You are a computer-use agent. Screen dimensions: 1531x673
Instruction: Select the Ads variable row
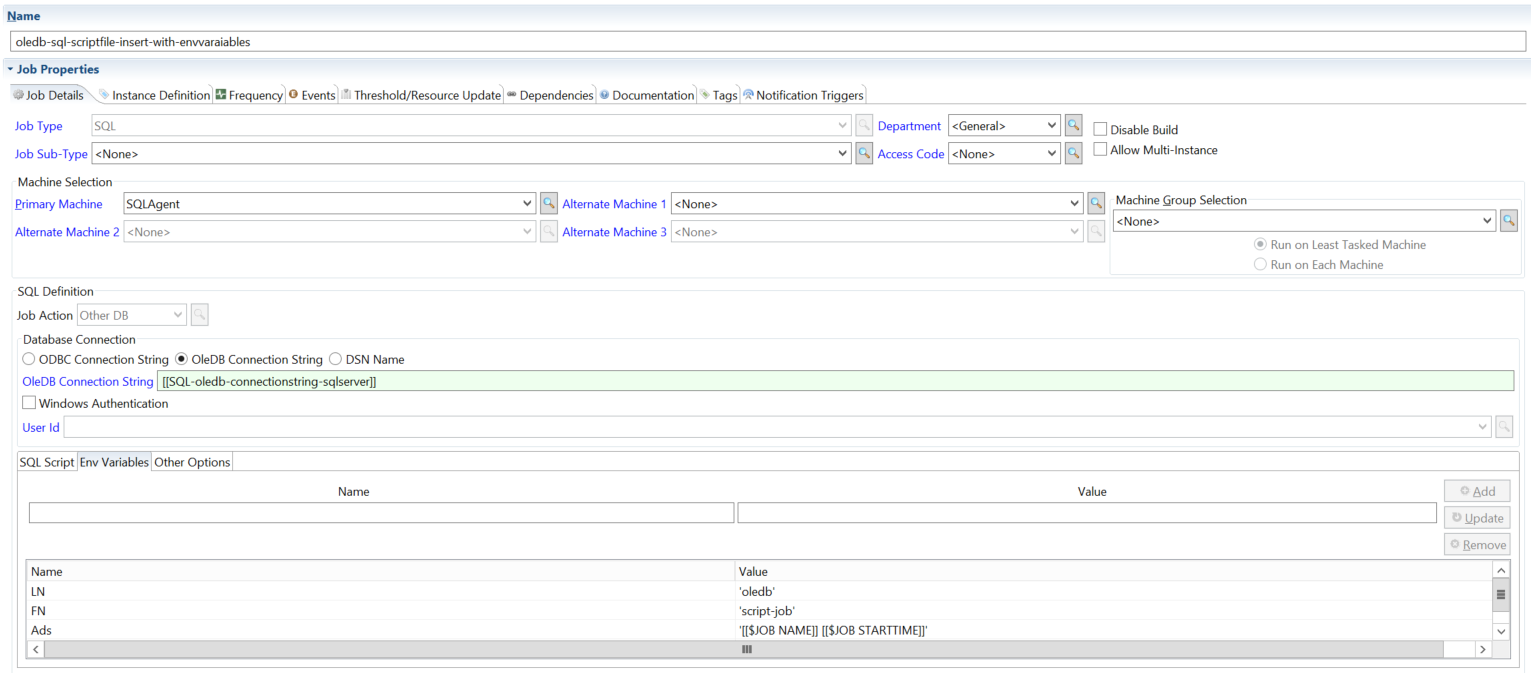759,630
